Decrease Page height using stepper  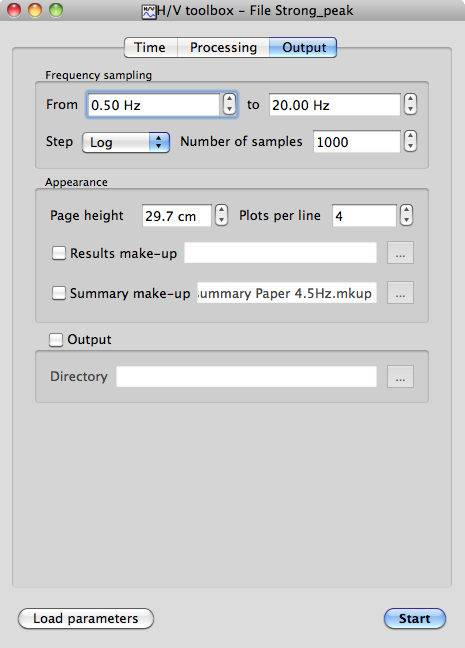pyautogui.click(x=222, y=220)
